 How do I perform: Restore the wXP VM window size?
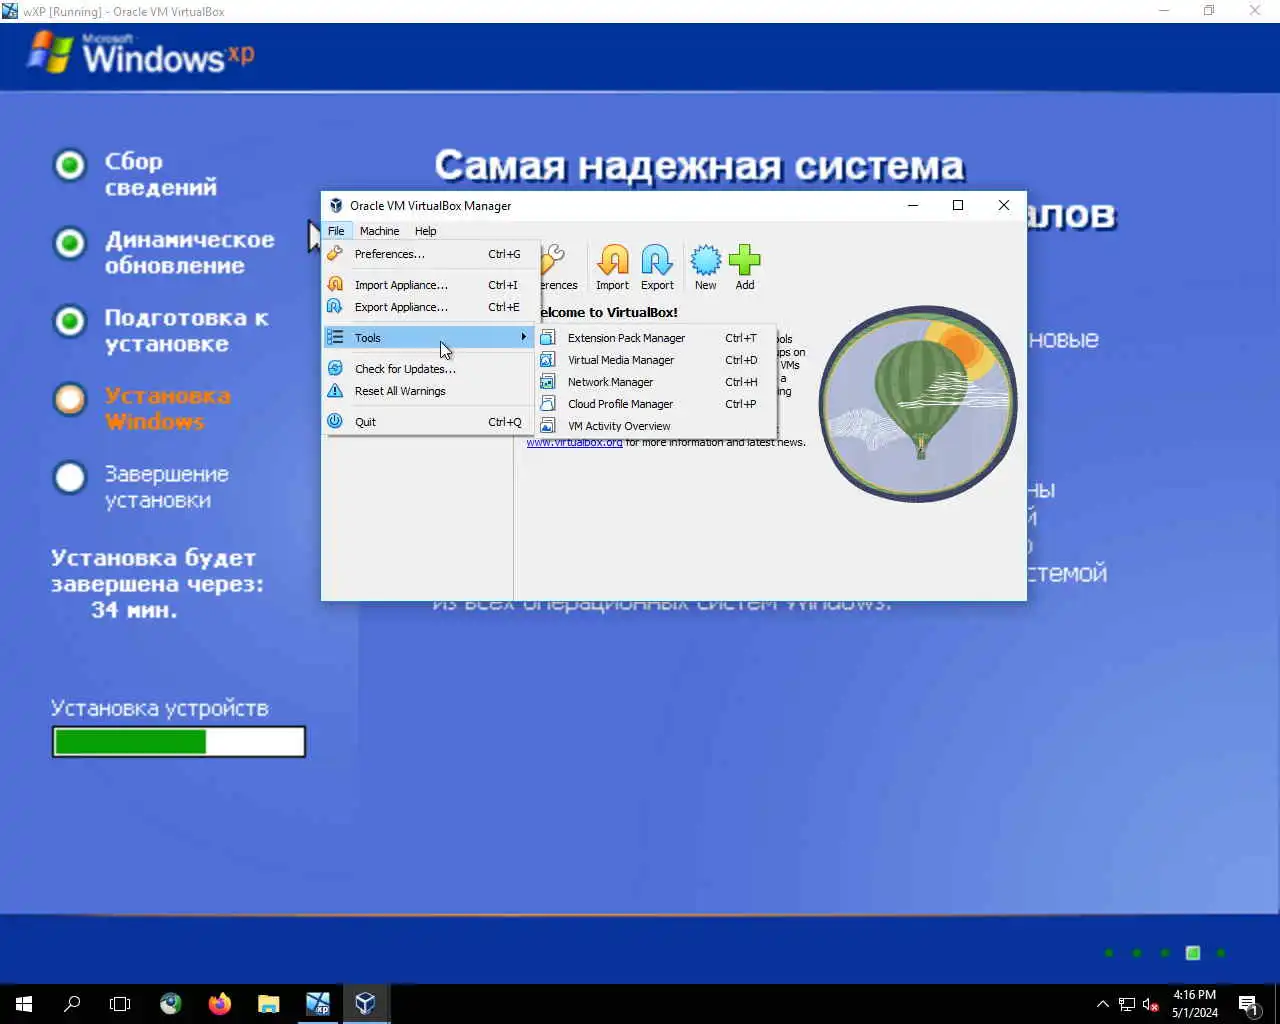[1209, 11]
